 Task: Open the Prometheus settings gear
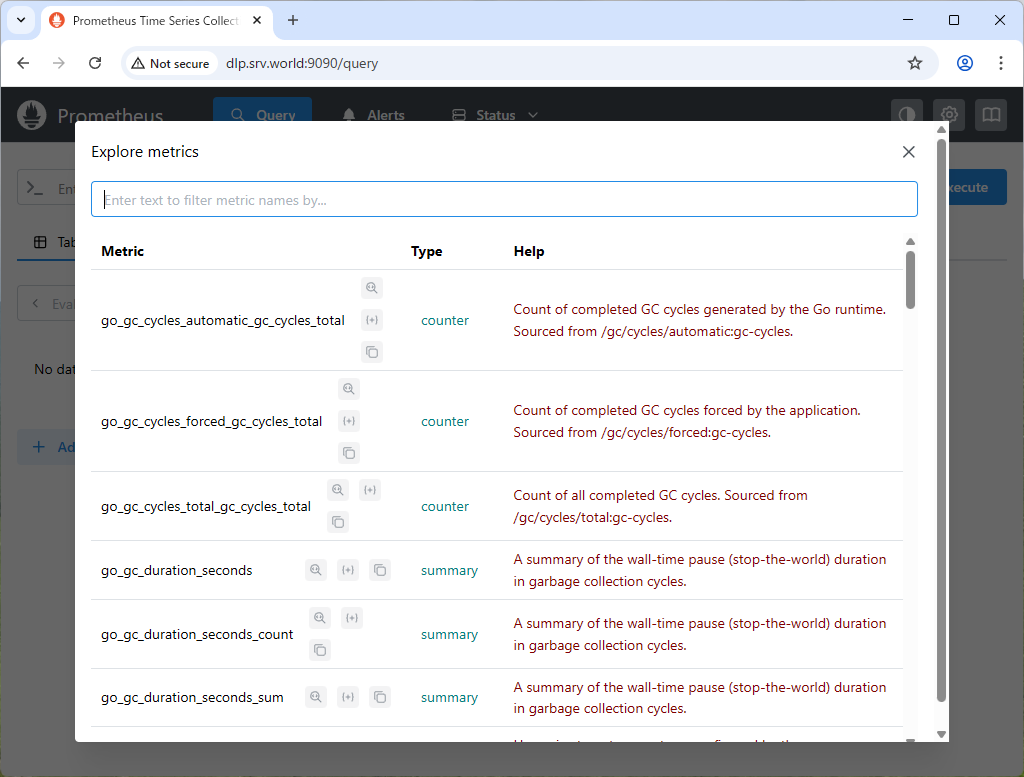[949, 115]
